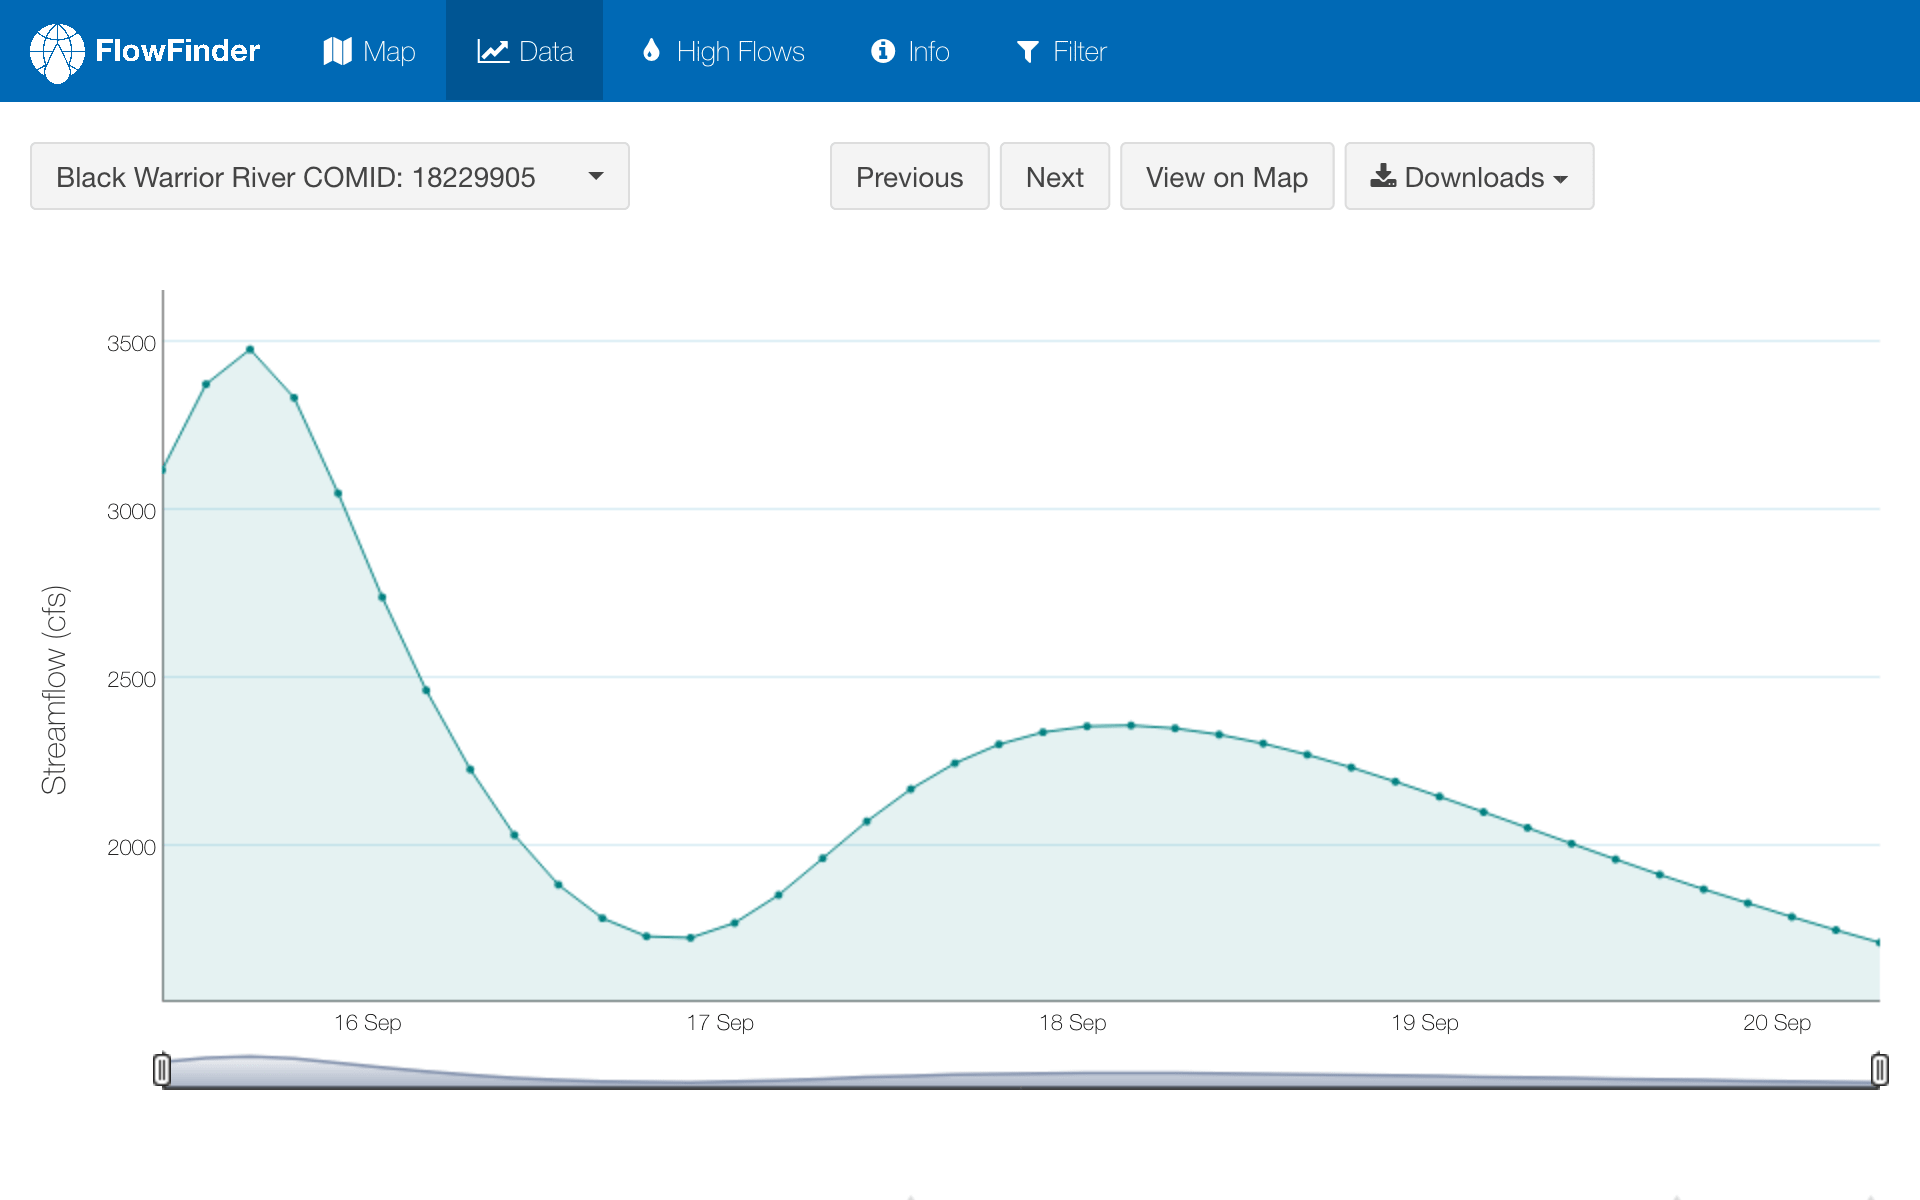Click the FlowFinder brand title
This screenshot has width=1920, height=1200.
point(178,51)
